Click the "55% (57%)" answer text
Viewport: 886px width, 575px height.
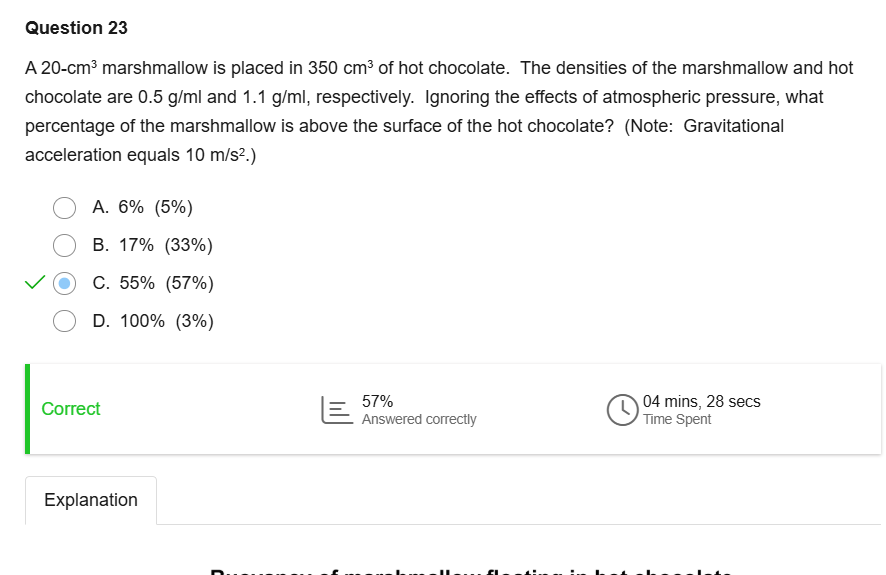coord(153,283)
